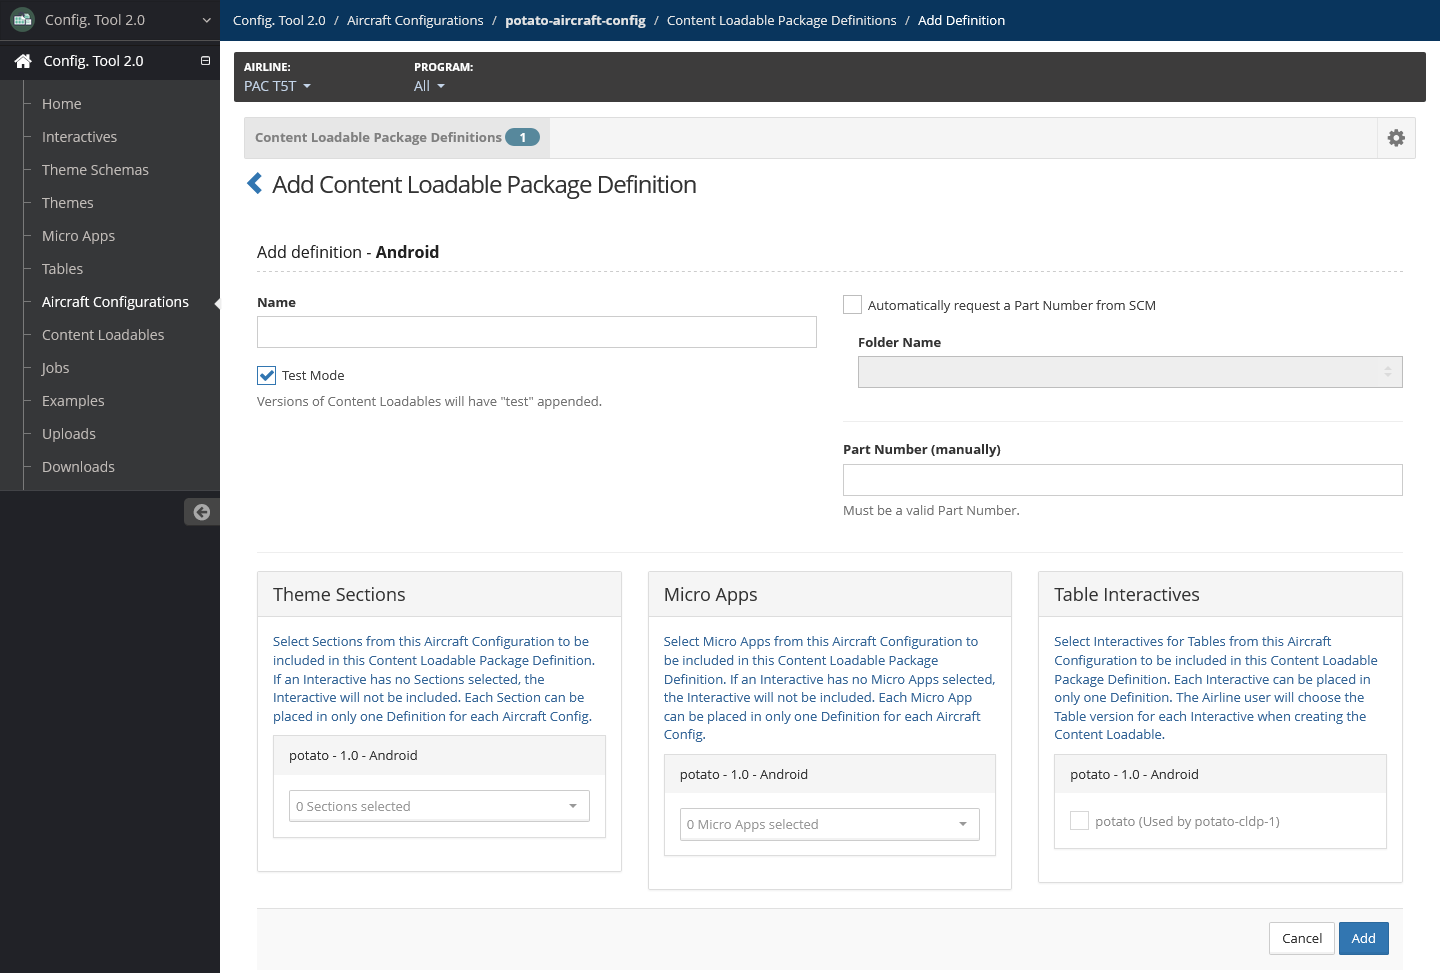Click the home icon beside Config. Tool 2.0
Screen dimensions: 1440x973
23,61
